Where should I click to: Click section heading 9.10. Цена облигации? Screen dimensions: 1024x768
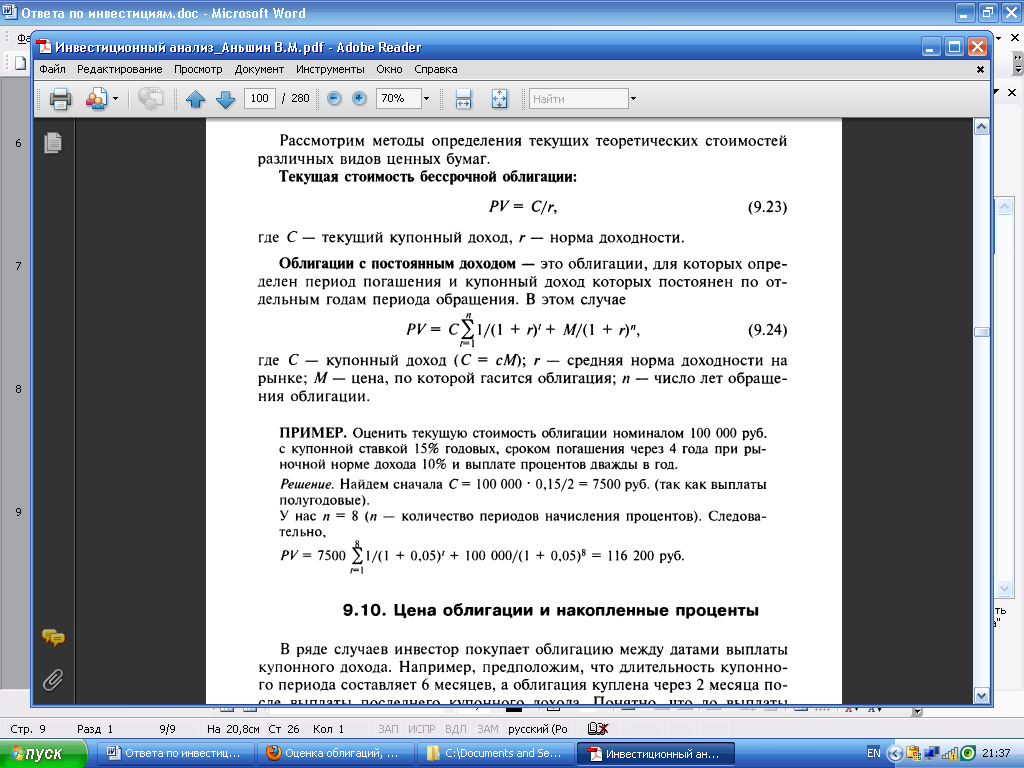point(551,611)
